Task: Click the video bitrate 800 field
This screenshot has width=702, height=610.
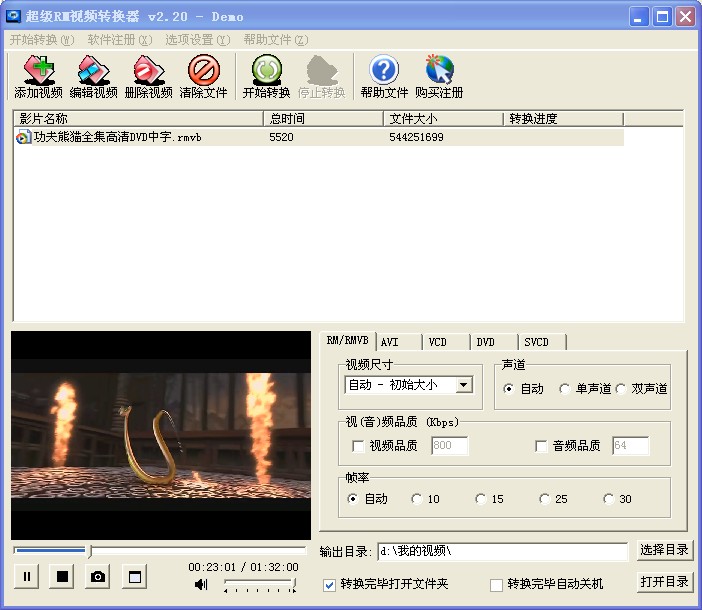Action: (449, 445)
